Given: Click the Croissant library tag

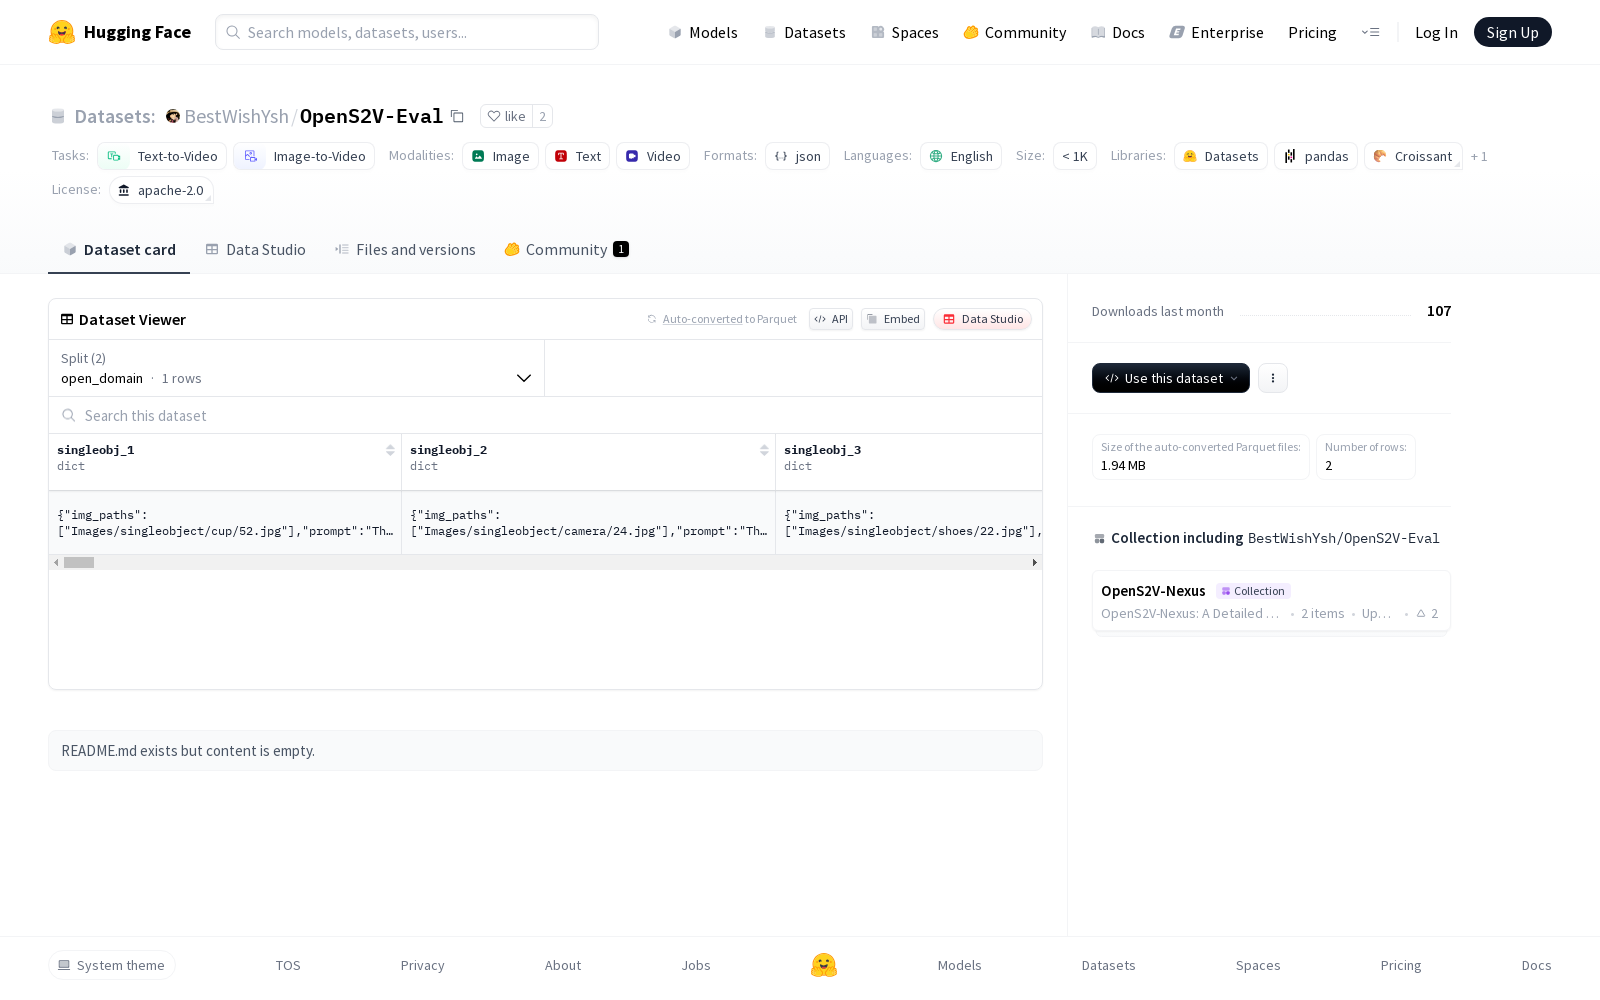Looking at the screenshot, I should (x=1413, y=156).
